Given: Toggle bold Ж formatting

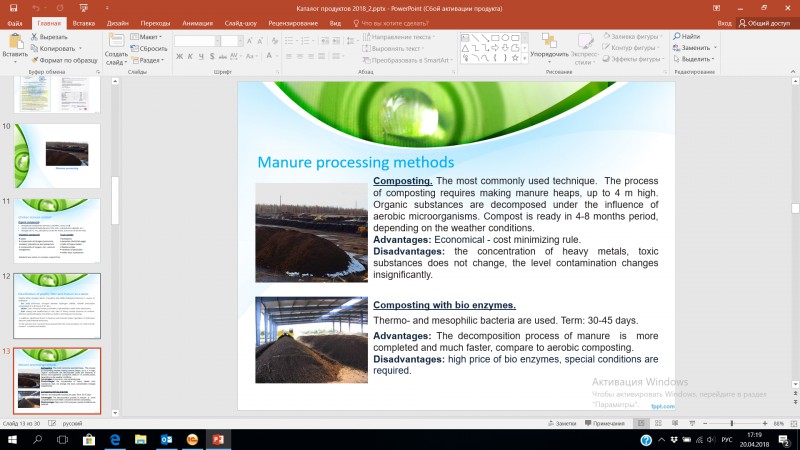Looking at the screenshot, I should (179, 56).
